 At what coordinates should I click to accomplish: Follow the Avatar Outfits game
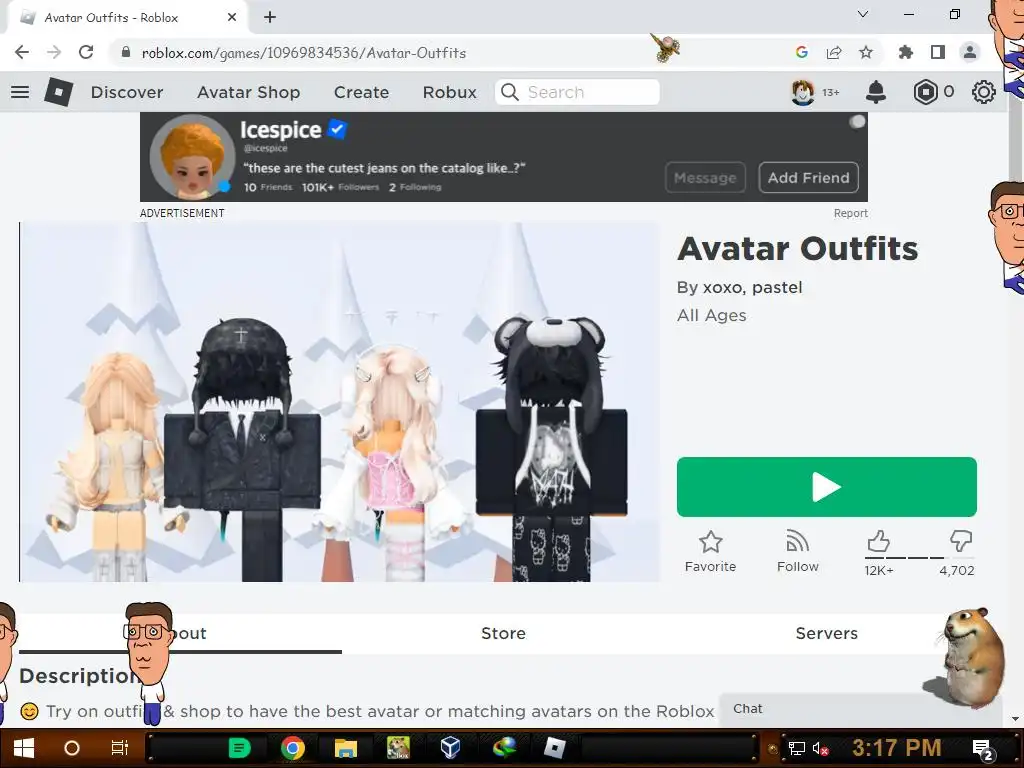pos(797,552)
